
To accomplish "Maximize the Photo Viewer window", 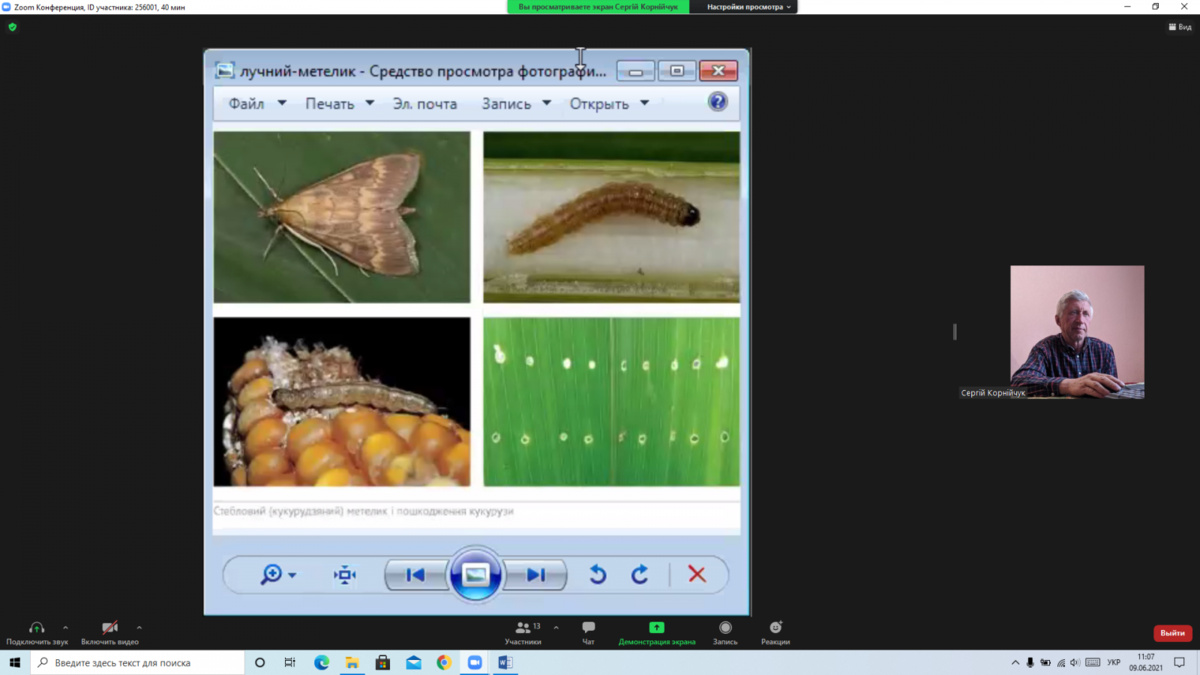I will pos(677,71).
